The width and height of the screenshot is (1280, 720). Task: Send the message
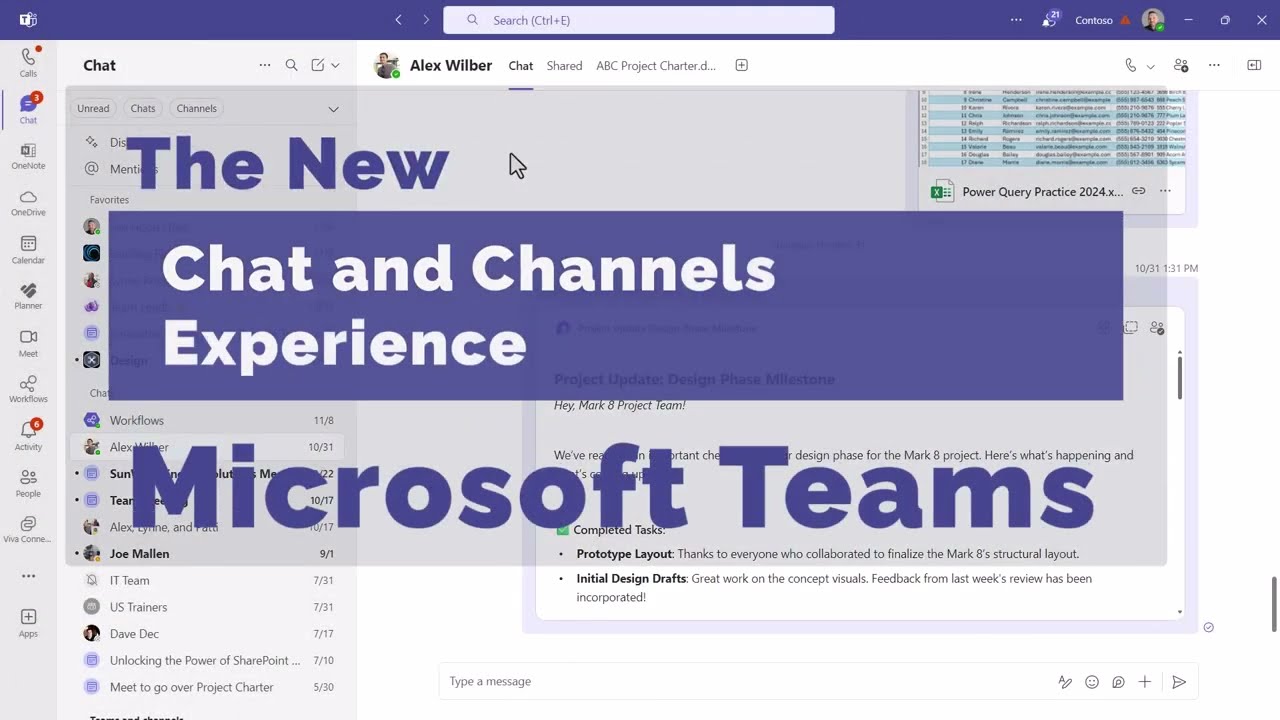pyautogui.click(x=1179, y=682)
